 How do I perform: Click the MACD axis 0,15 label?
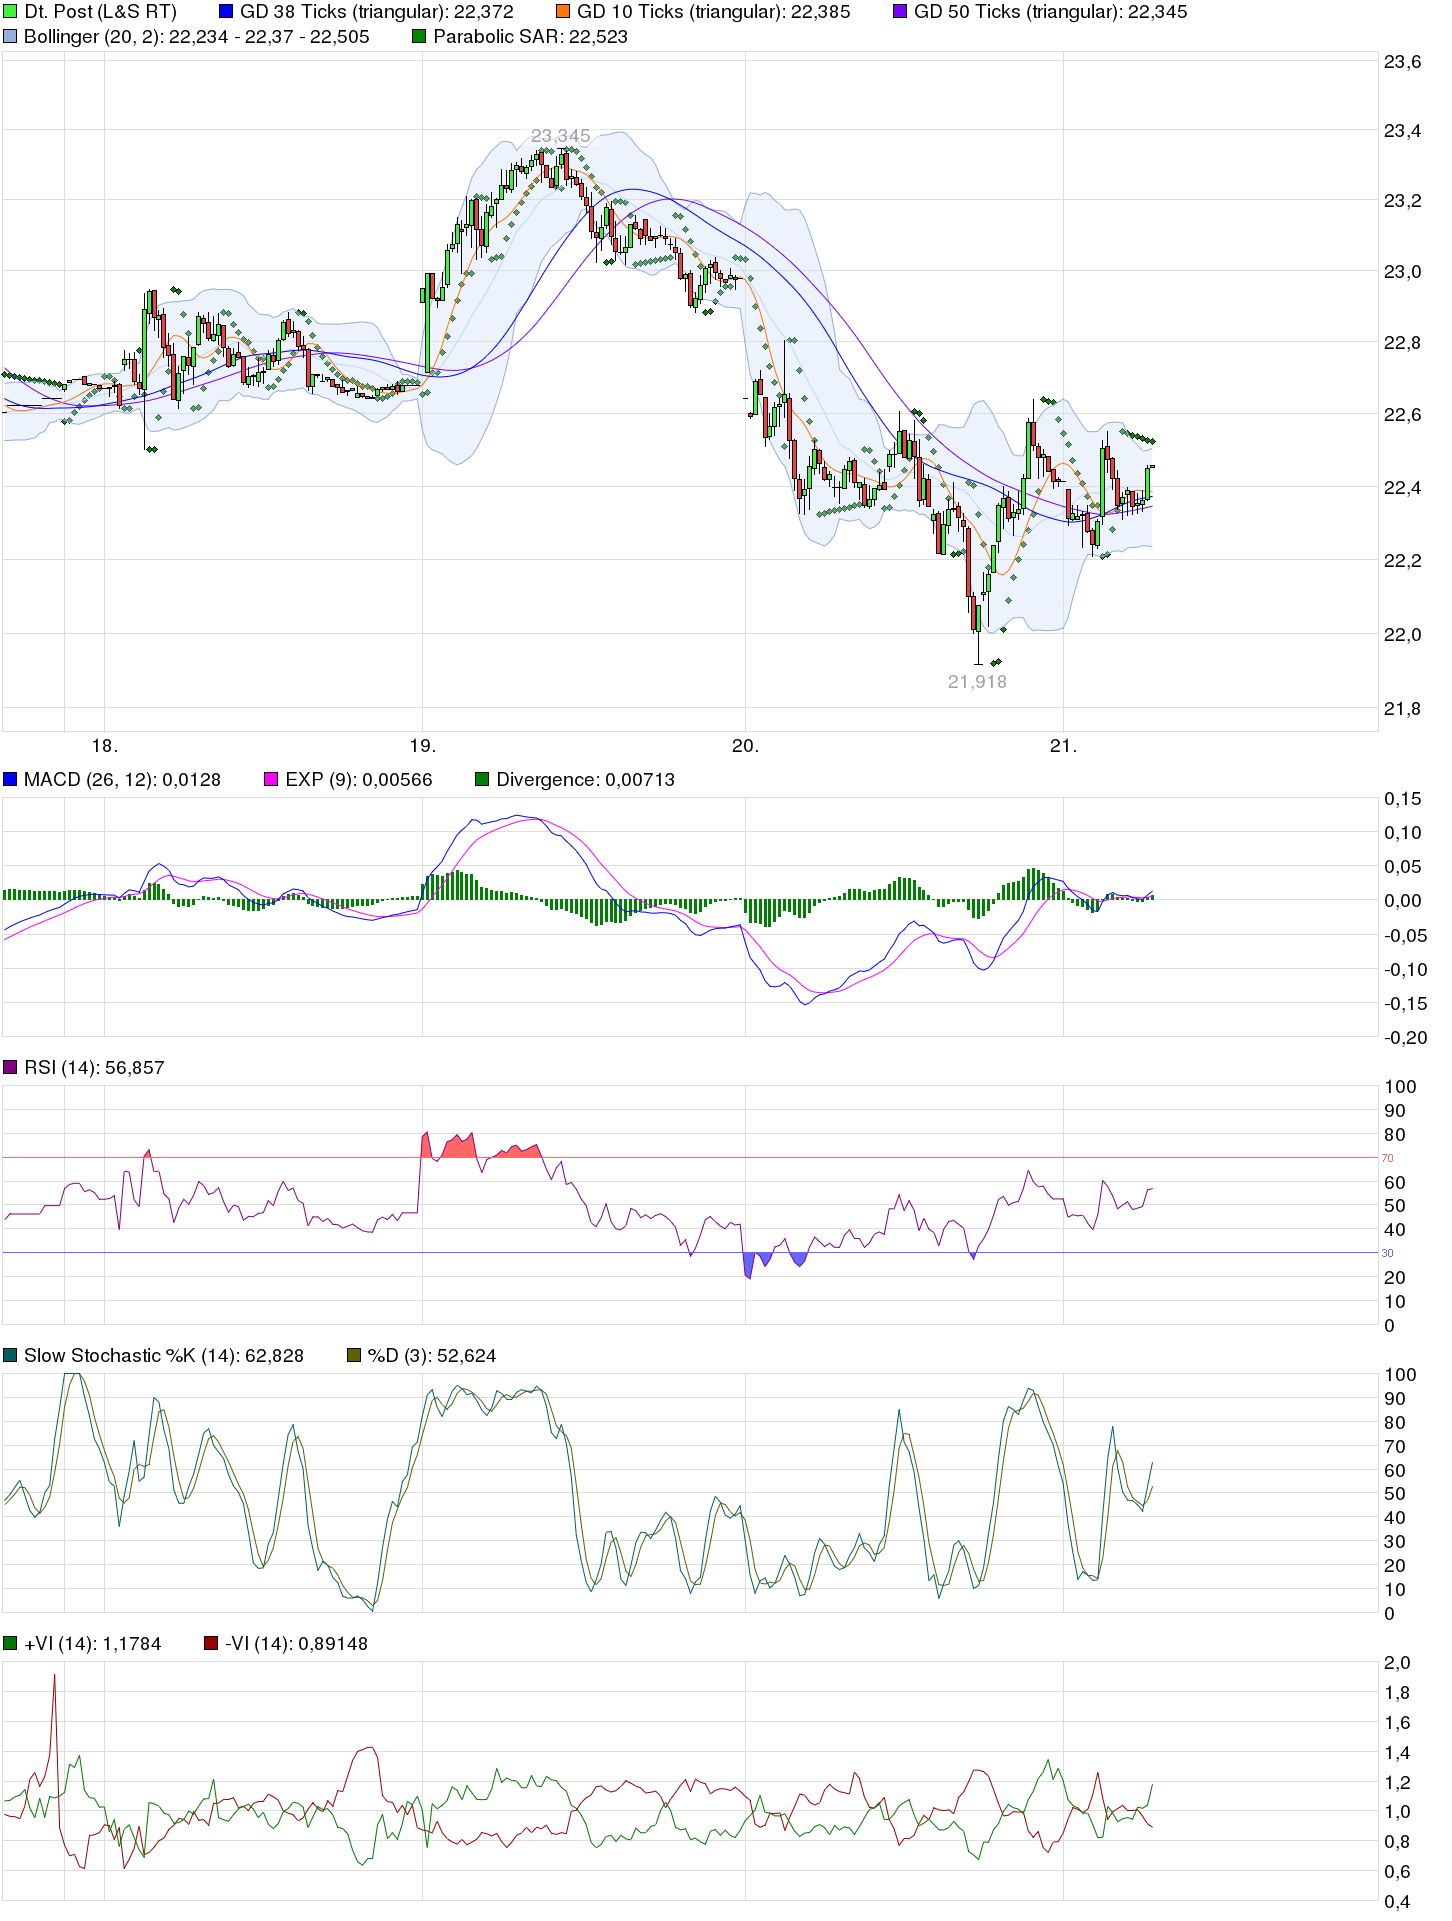point(1402,798)
